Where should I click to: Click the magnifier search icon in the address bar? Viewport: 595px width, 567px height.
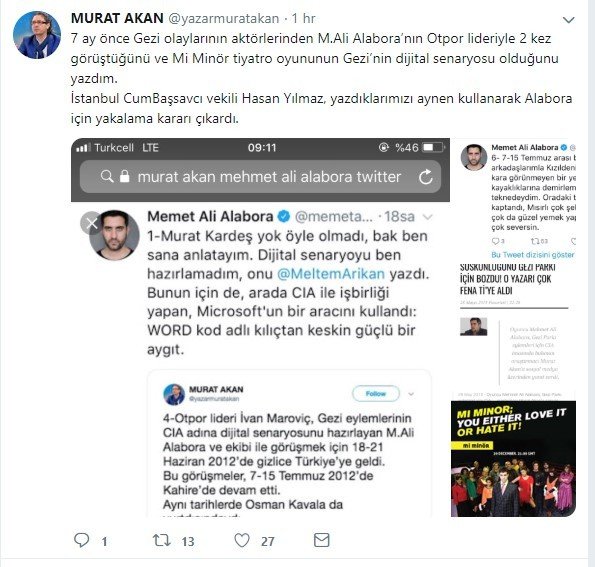(x=107, y=176)
